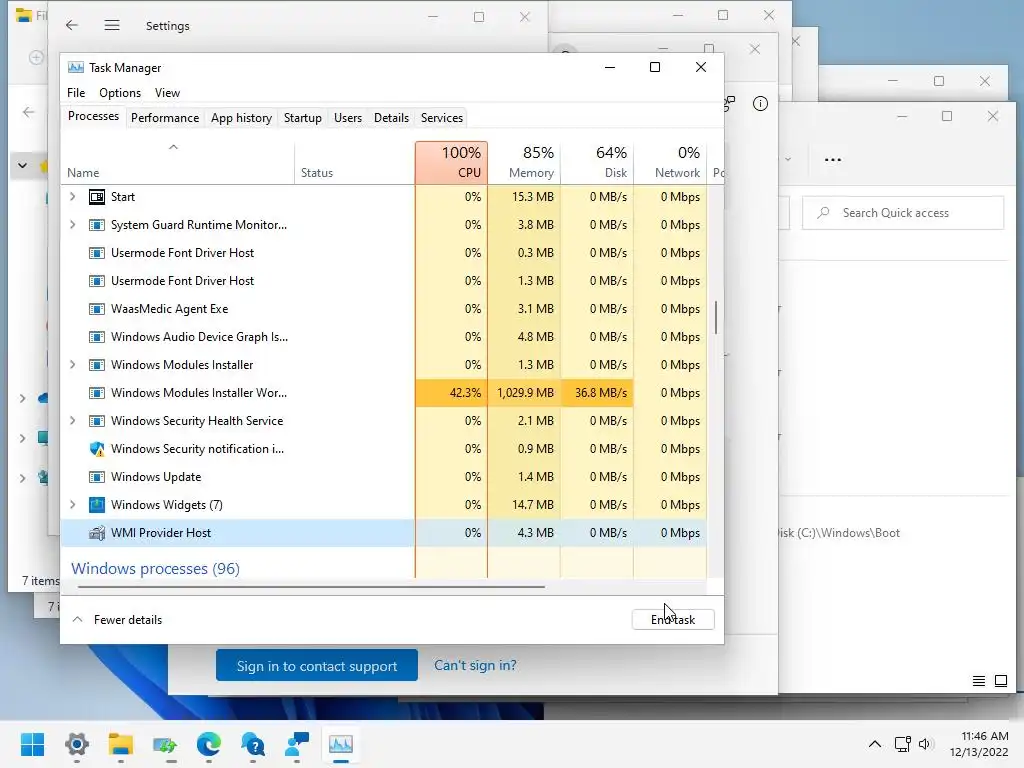Sort by the Memory column header
The image size is (1024, 768).
(x=524, y=163)
